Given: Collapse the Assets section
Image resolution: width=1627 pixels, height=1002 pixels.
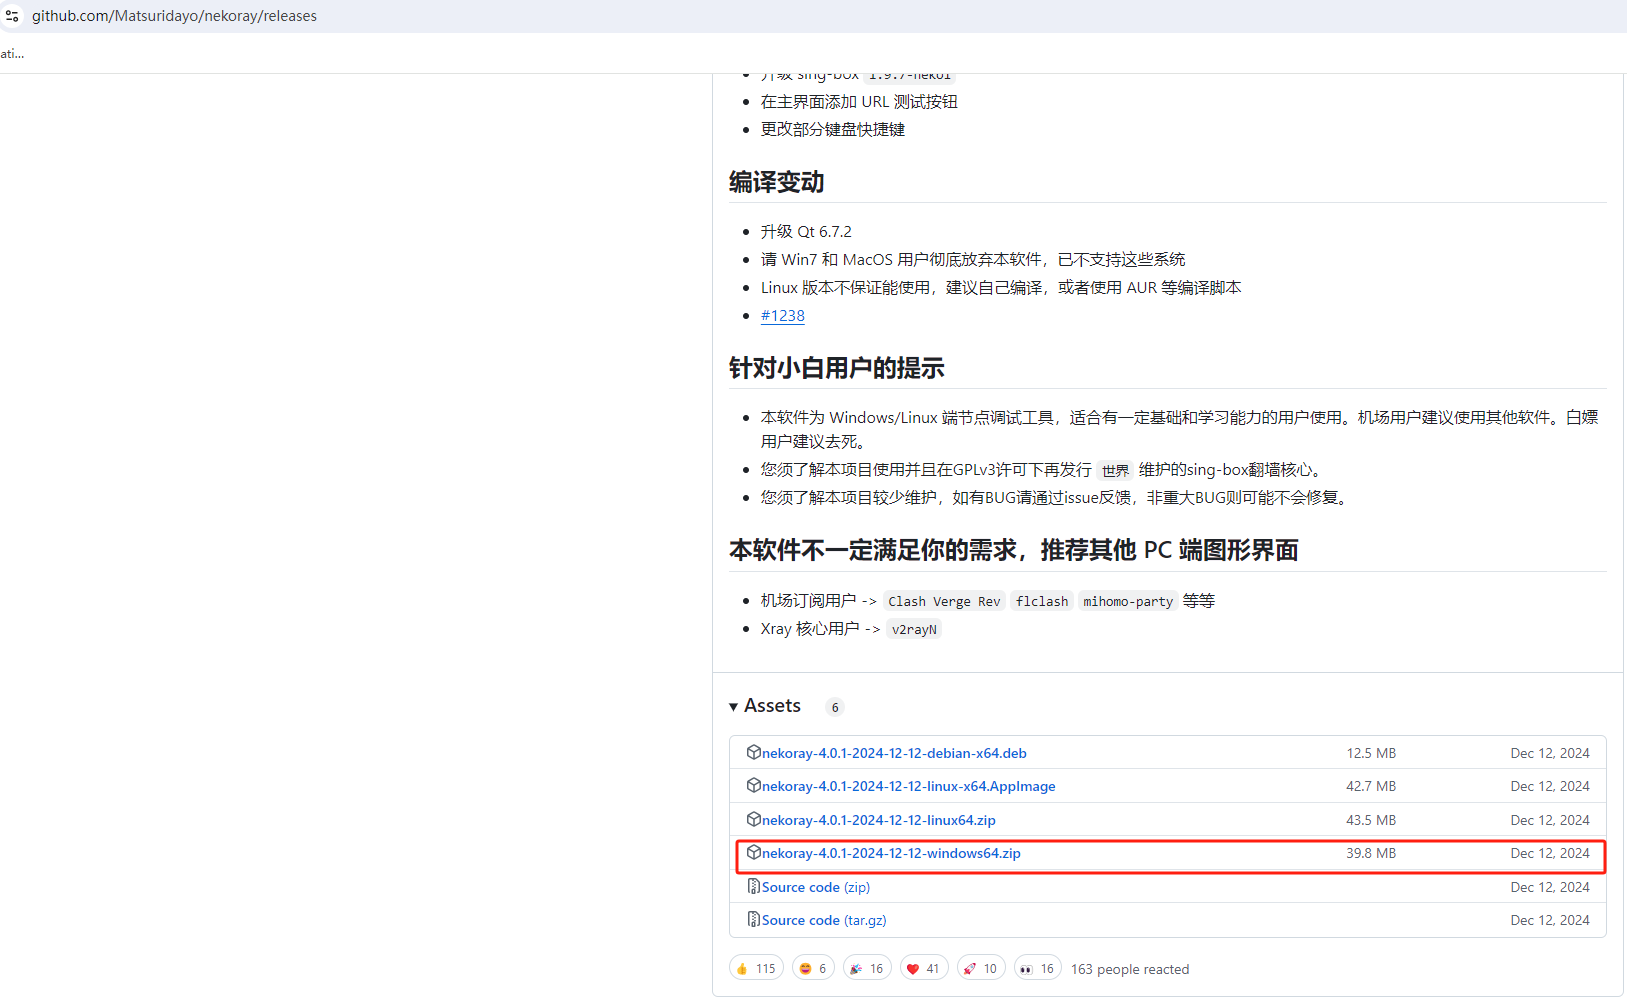Looking at the screenshot, I should pos(765,706).
